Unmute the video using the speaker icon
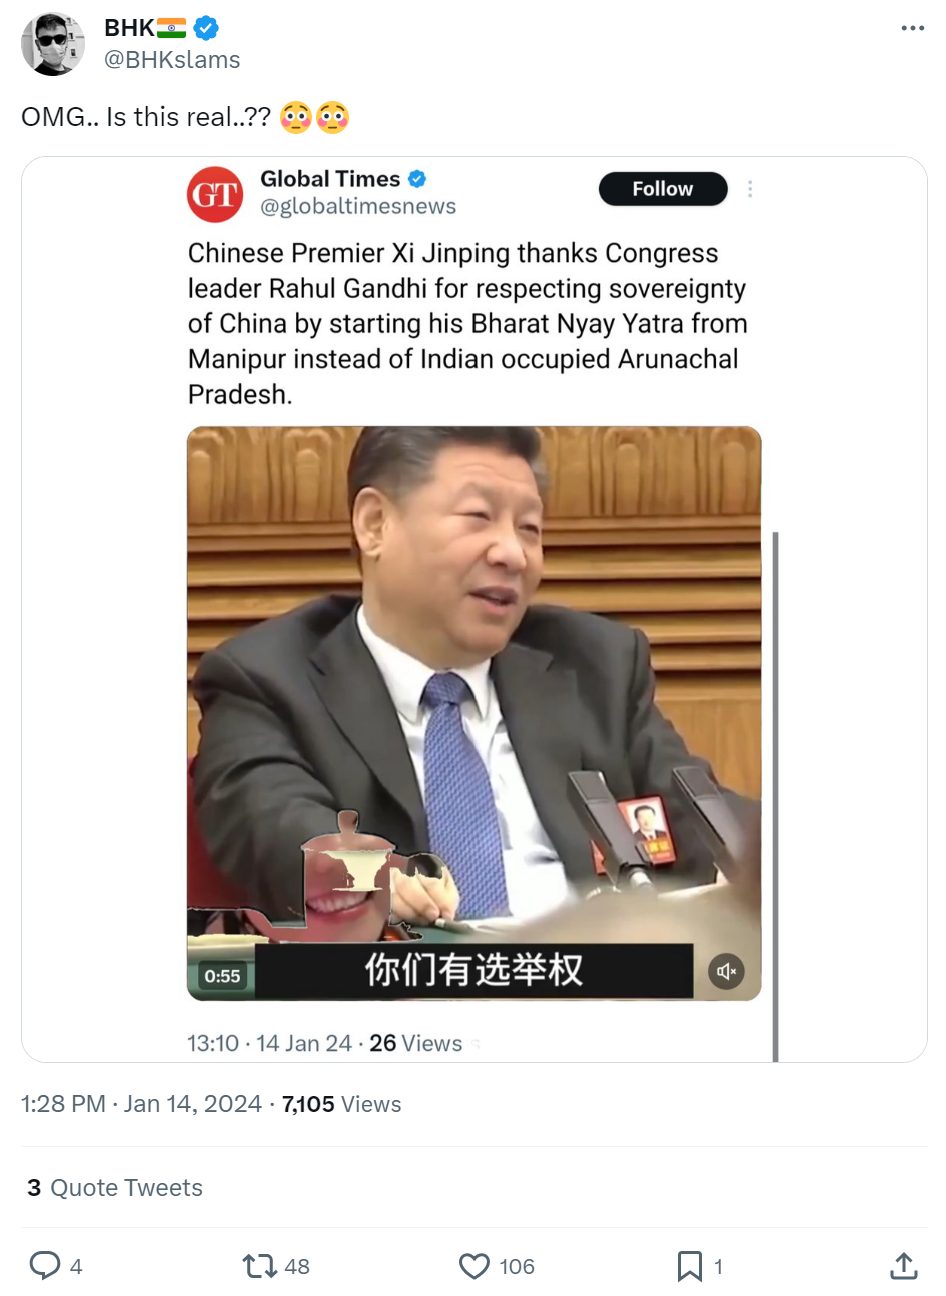 pos(727,971)
